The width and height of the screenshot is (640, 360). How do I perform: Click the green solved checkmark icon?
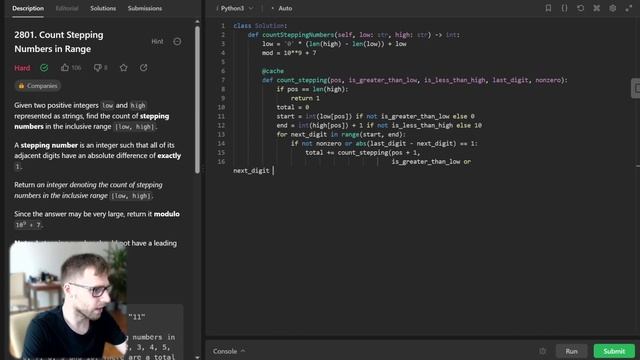tap(44, 68)
